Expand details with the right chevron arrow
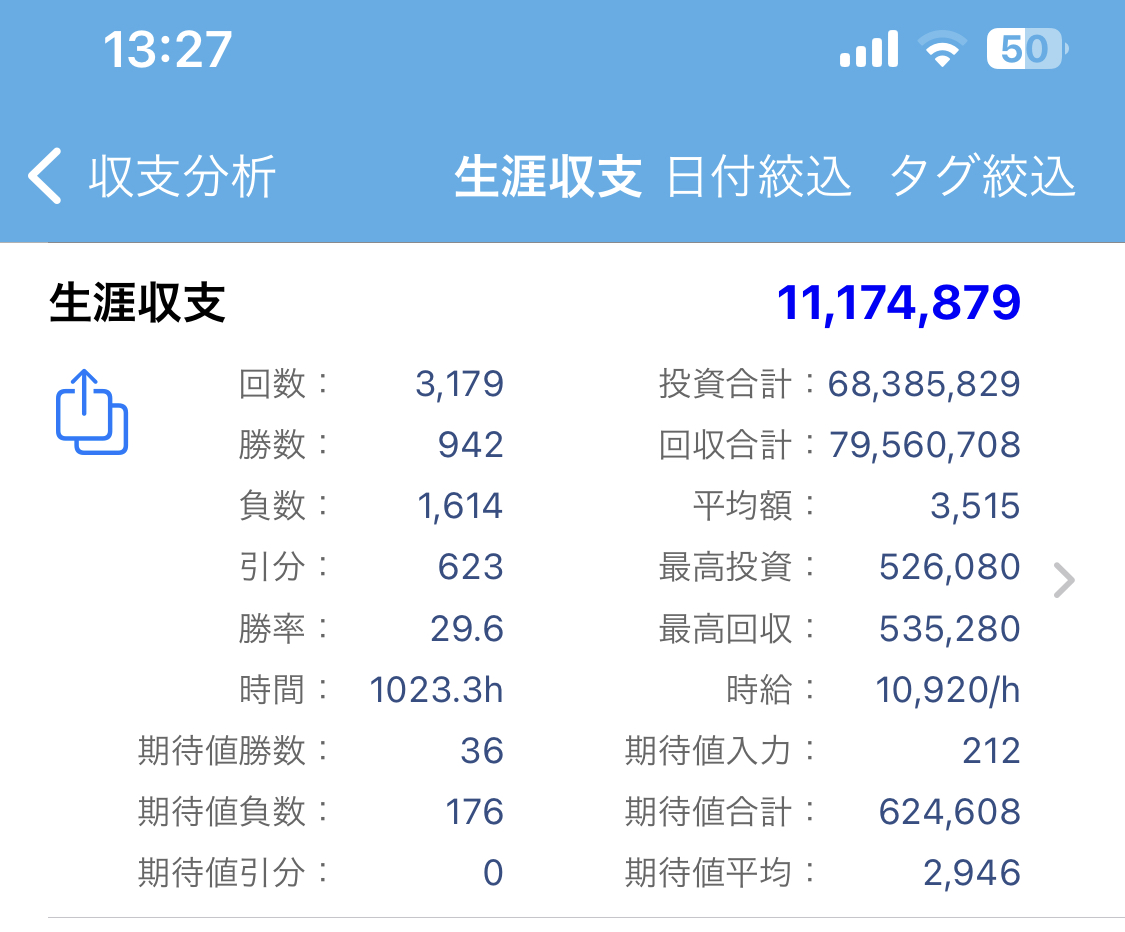The image size is (1125, 932). pos(1064,580)
